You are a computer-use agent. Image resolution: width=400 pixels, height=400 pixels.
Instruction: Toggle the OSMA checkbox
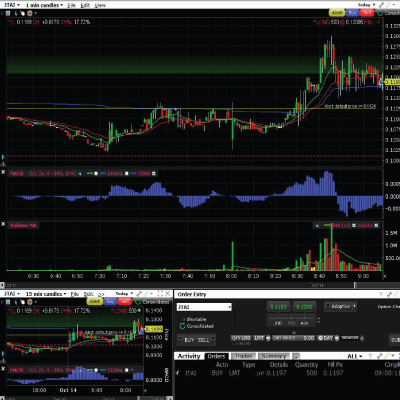coord(154,173)
